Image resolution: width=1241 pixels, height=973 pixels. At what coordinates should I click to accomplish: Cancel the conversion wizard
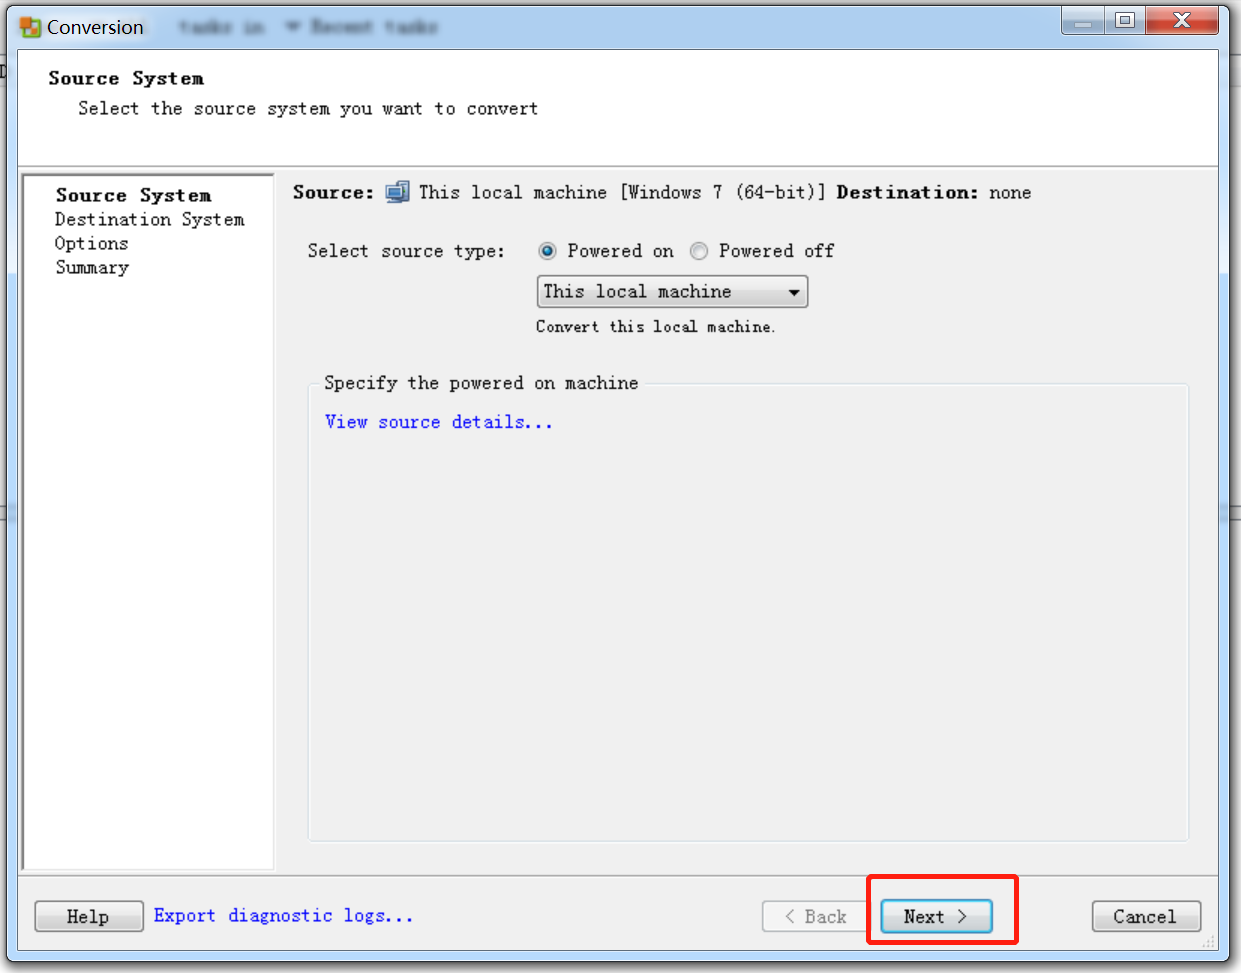click(x=1146, y=916)
